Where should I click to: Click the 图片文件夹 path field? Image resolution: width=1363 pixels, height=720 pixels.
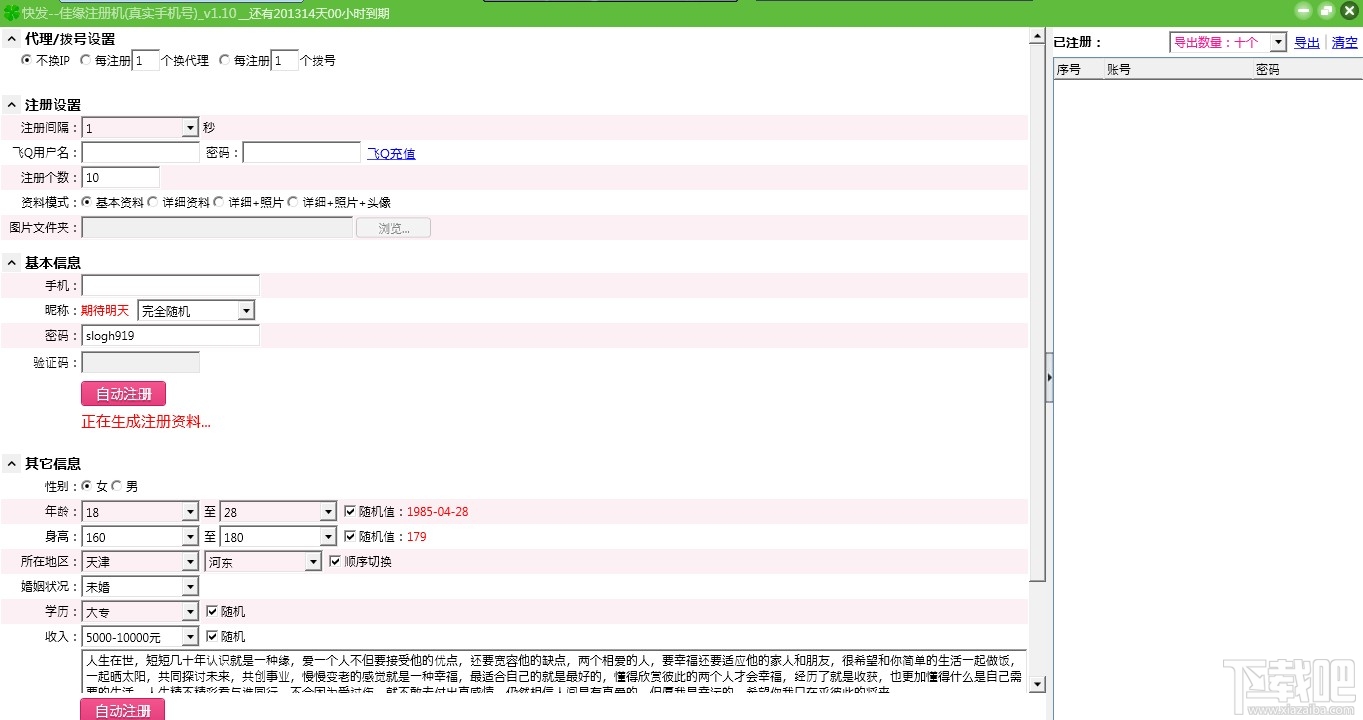point(217,228)
